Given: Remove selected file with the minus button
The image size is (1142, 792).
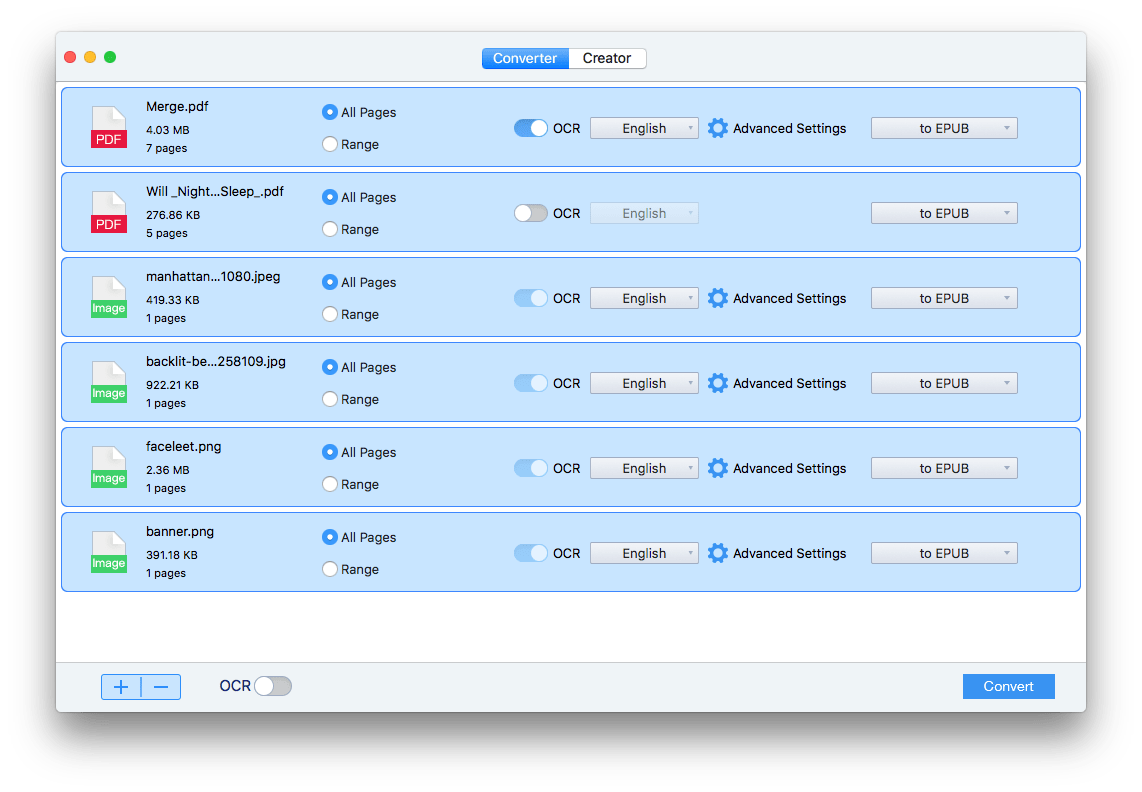Looking at the screenshot, I should click(161, 686).
